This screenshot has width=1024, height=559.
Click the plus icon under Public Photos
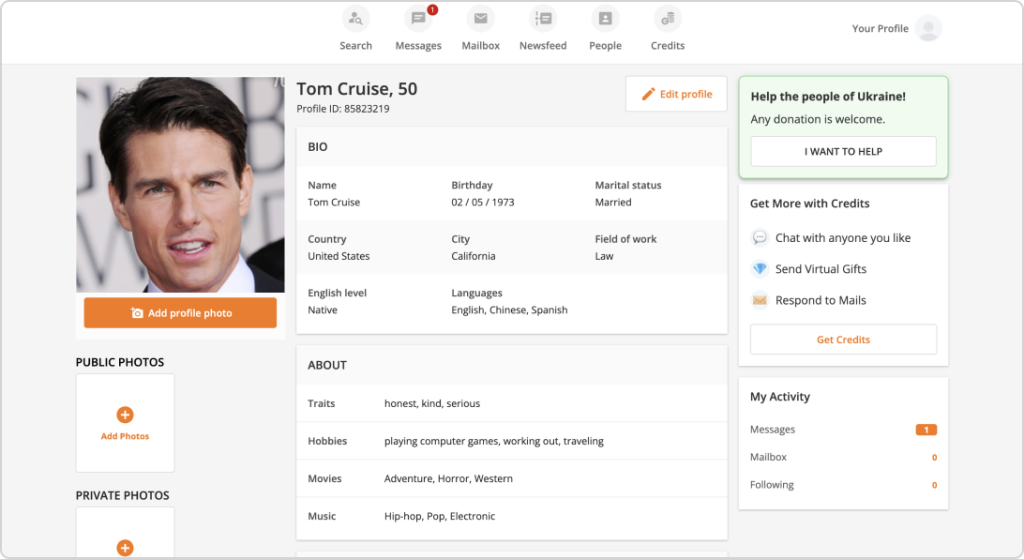[x=125, y=415]
